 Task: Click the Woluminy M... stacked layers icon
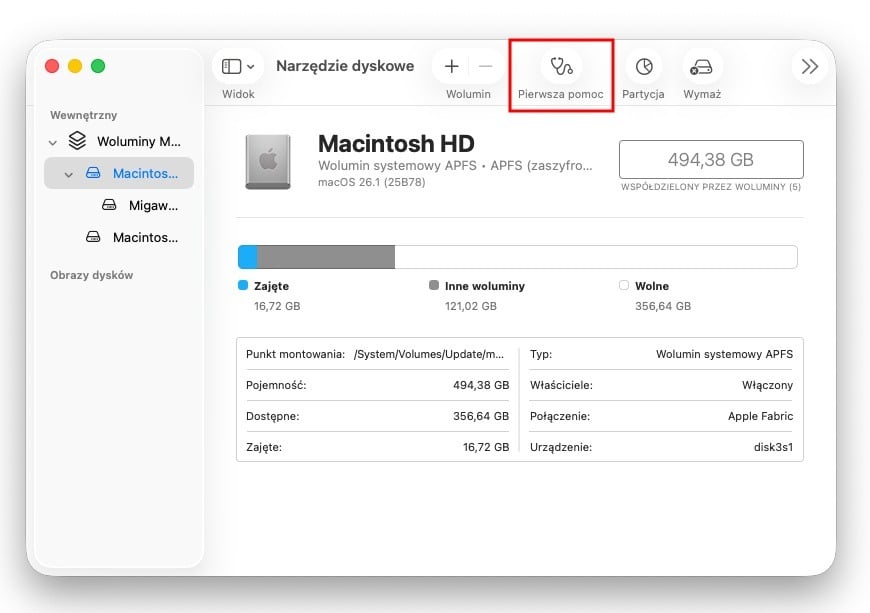point(77,141)
